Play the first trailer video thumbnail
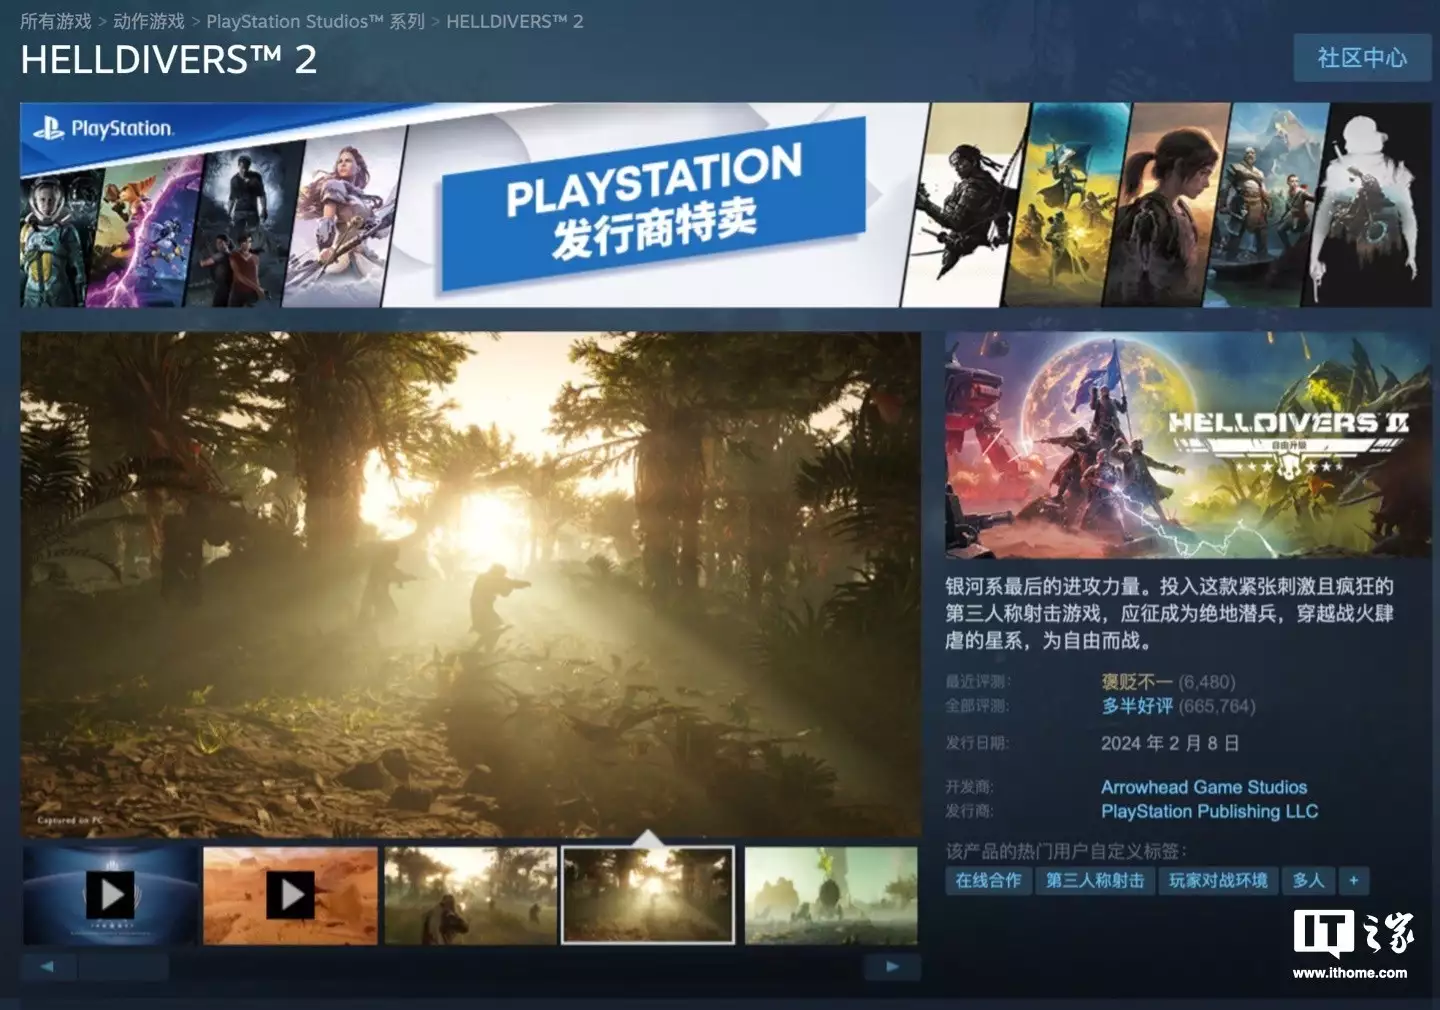Viewport: 1440px width, 1010px height. [110, 895]
